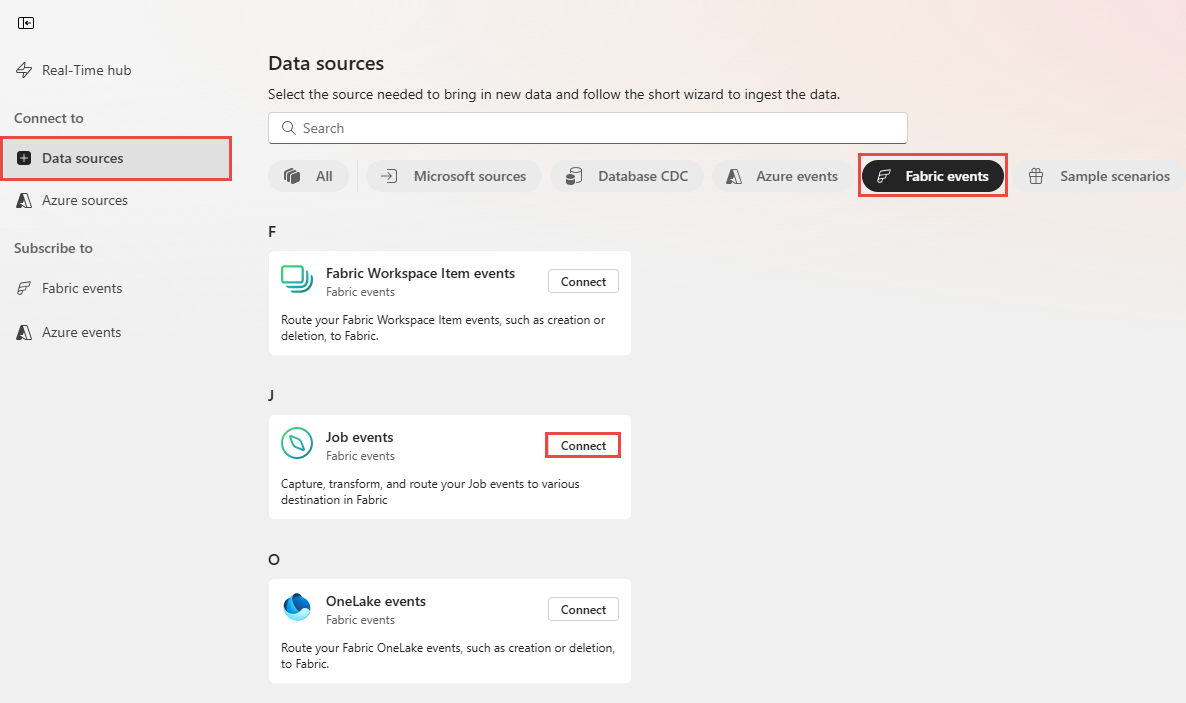Click the OneLake events icon
The height and width of the screenshot is (703, 1186).
[297, 608]
